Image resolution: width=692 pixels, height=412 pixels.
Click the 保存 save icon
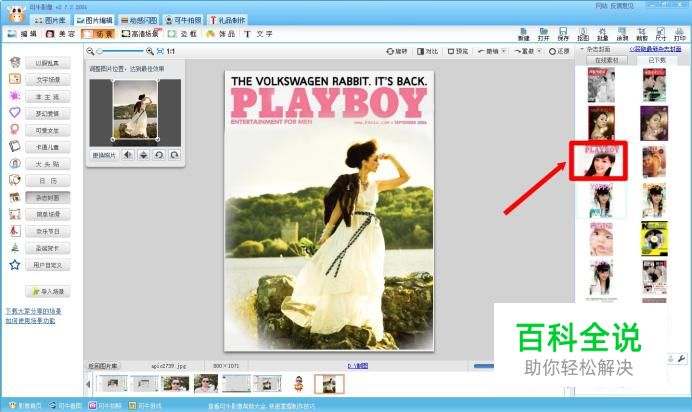coord(563,34)
